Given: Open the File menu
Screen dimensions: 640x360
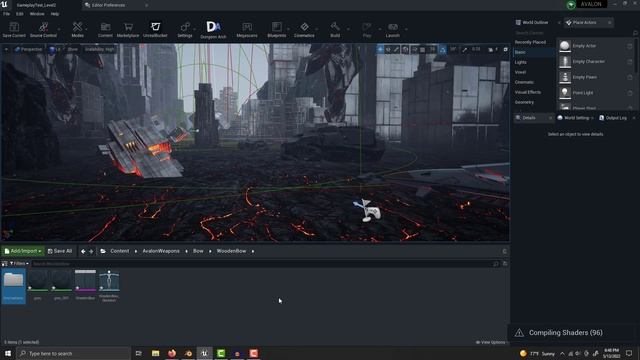Looking at the screenshot, I should click(7, 14).
